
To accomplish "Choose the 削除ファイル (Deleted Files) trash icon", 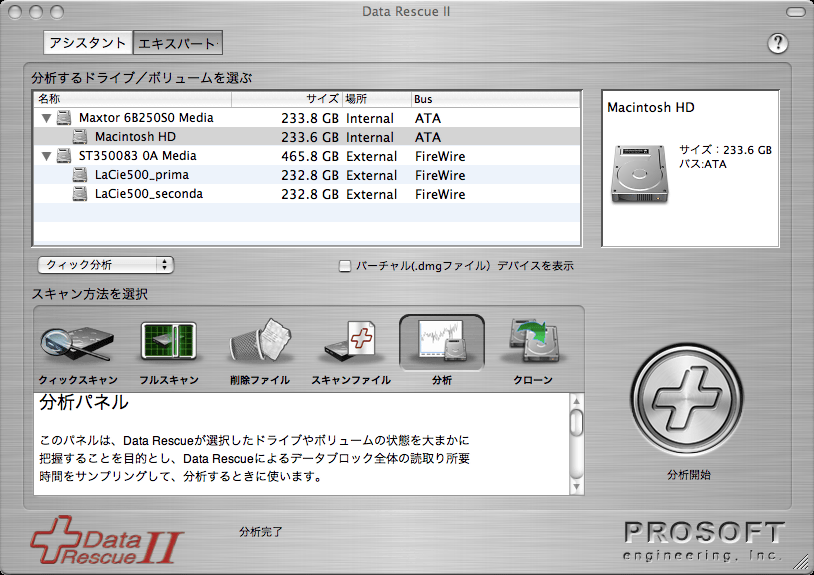I will 260,340.
